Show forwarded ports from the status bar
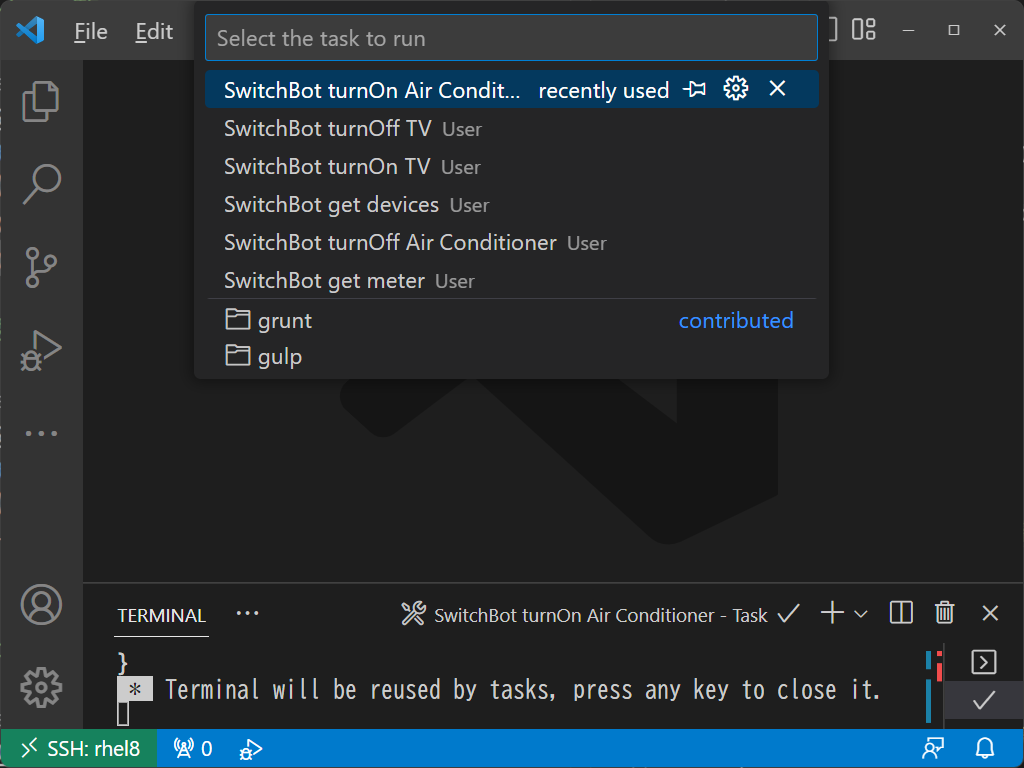Image resolution: width=1024 pixels, height=768 pixels. pos(190,748)
